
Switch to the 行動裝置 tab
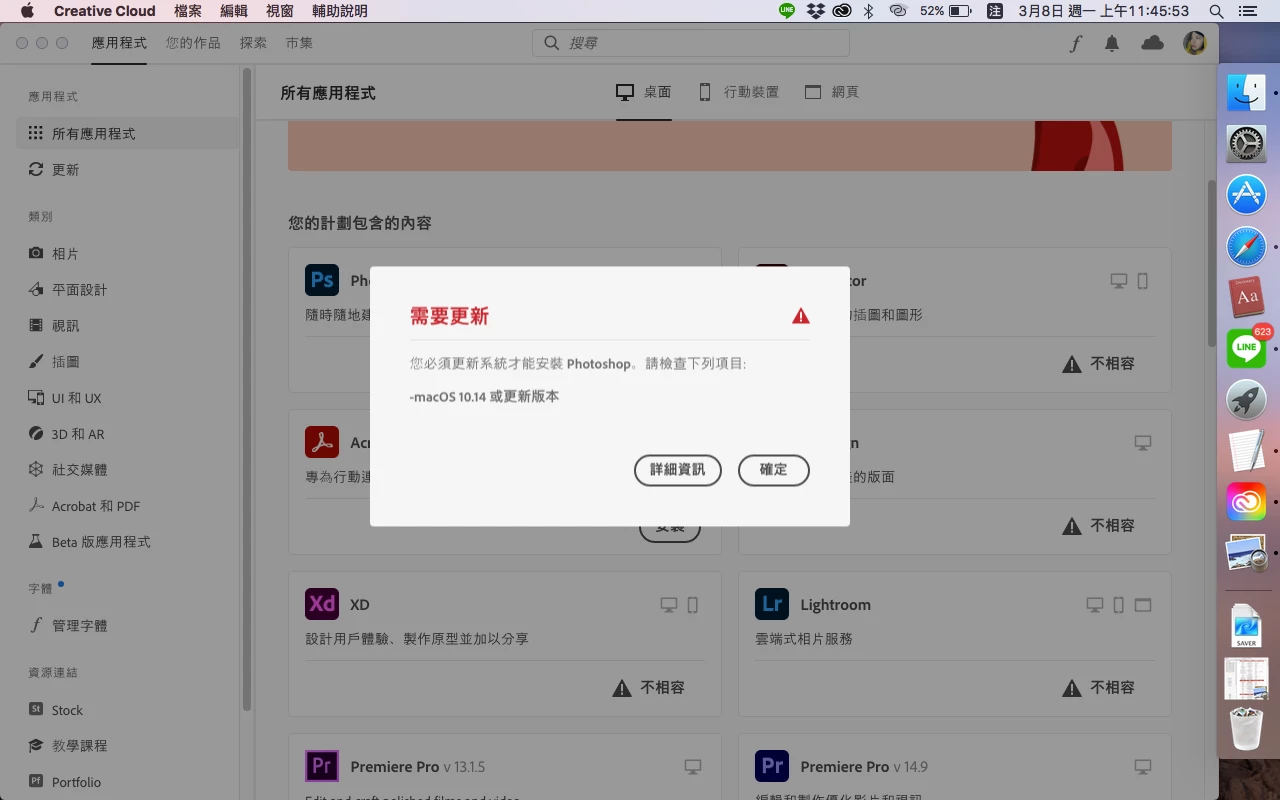738,92
